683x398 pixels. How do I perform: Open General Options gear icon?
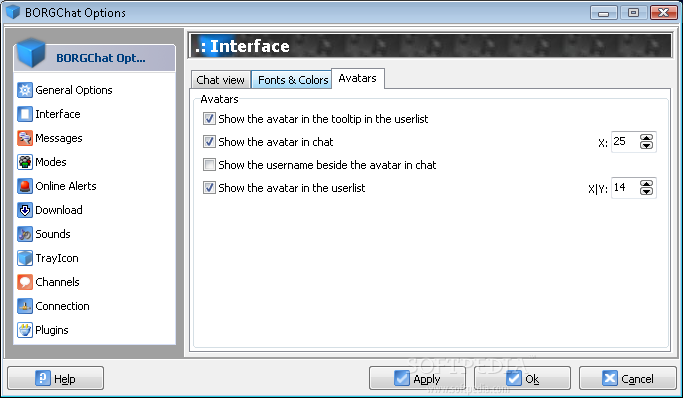[x=25, y=90]
